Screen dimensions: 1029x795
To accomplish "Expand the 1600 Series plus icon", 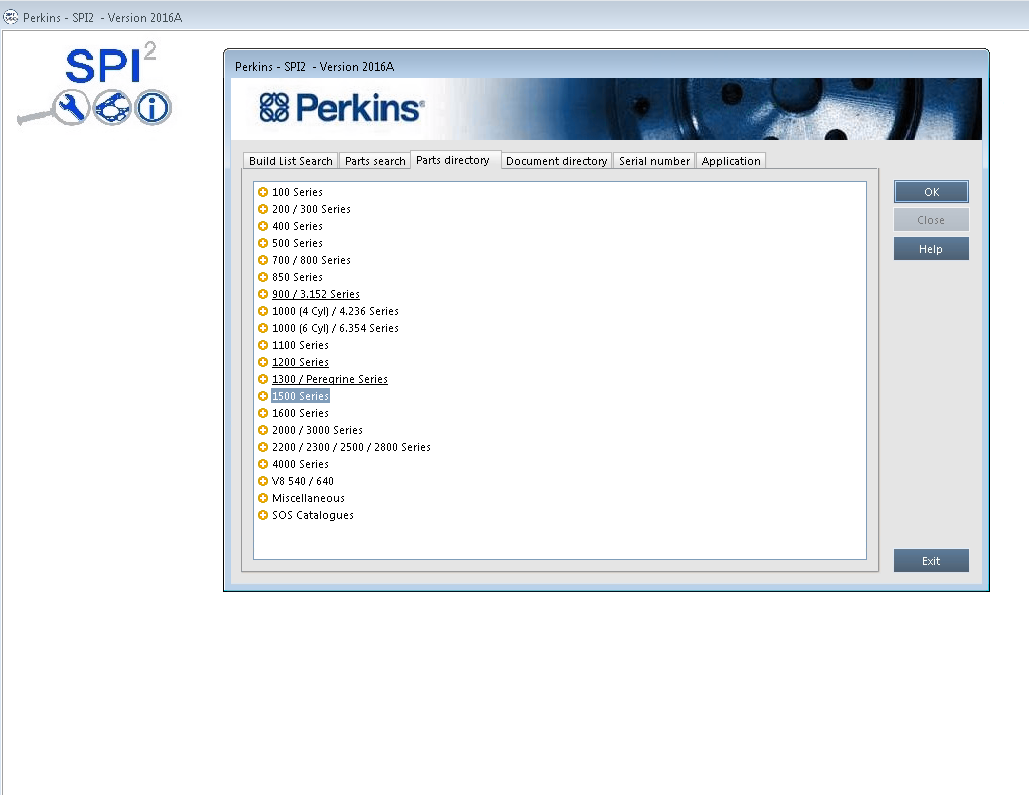I will [263, 413].
